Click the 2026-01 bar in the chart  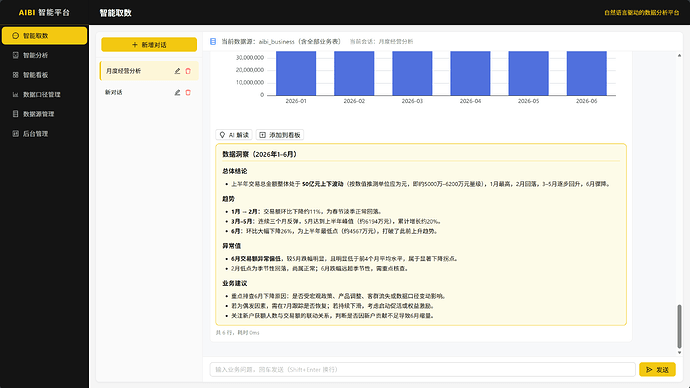[296, 73]
